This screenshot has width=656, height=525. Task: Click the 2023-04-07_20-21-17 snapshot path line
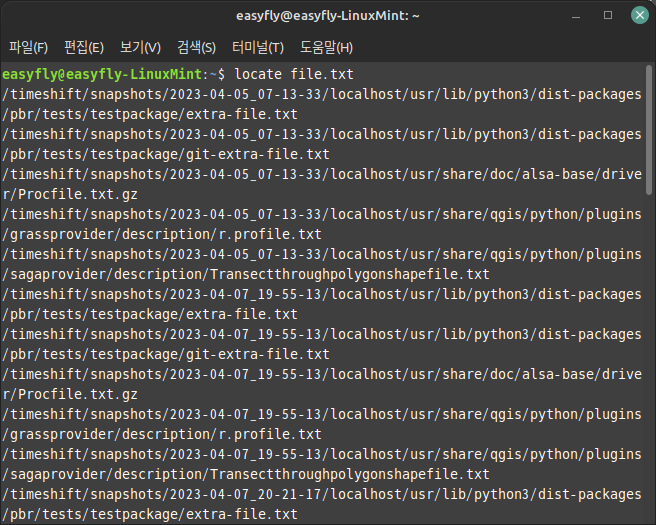point(322,494)
